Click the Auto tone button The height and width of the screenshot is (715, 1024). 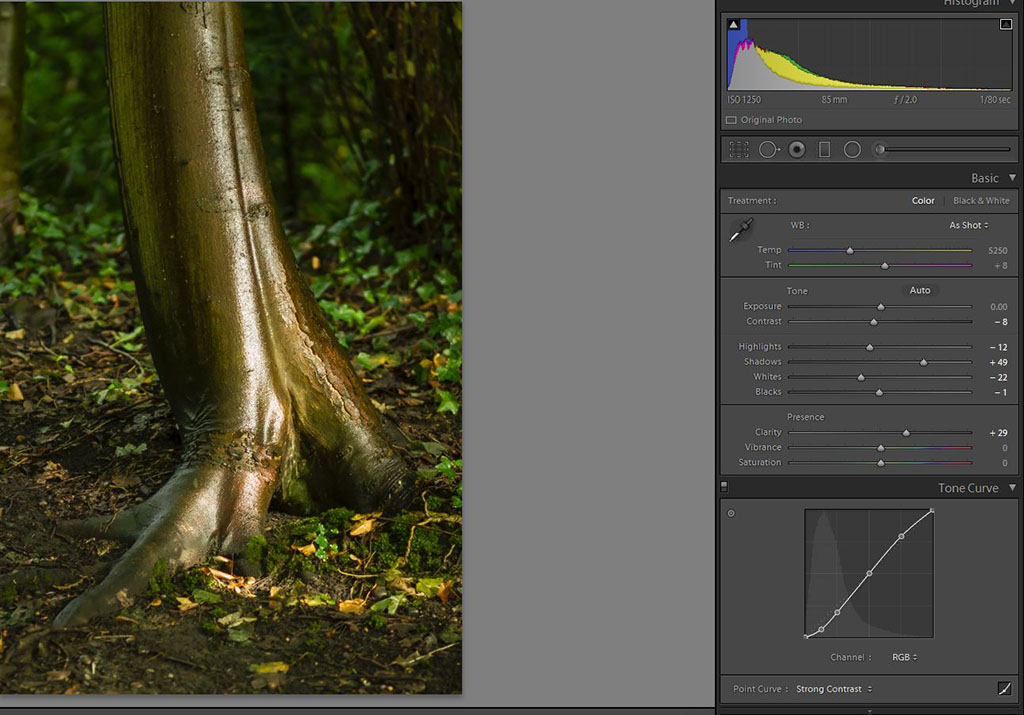919,291
